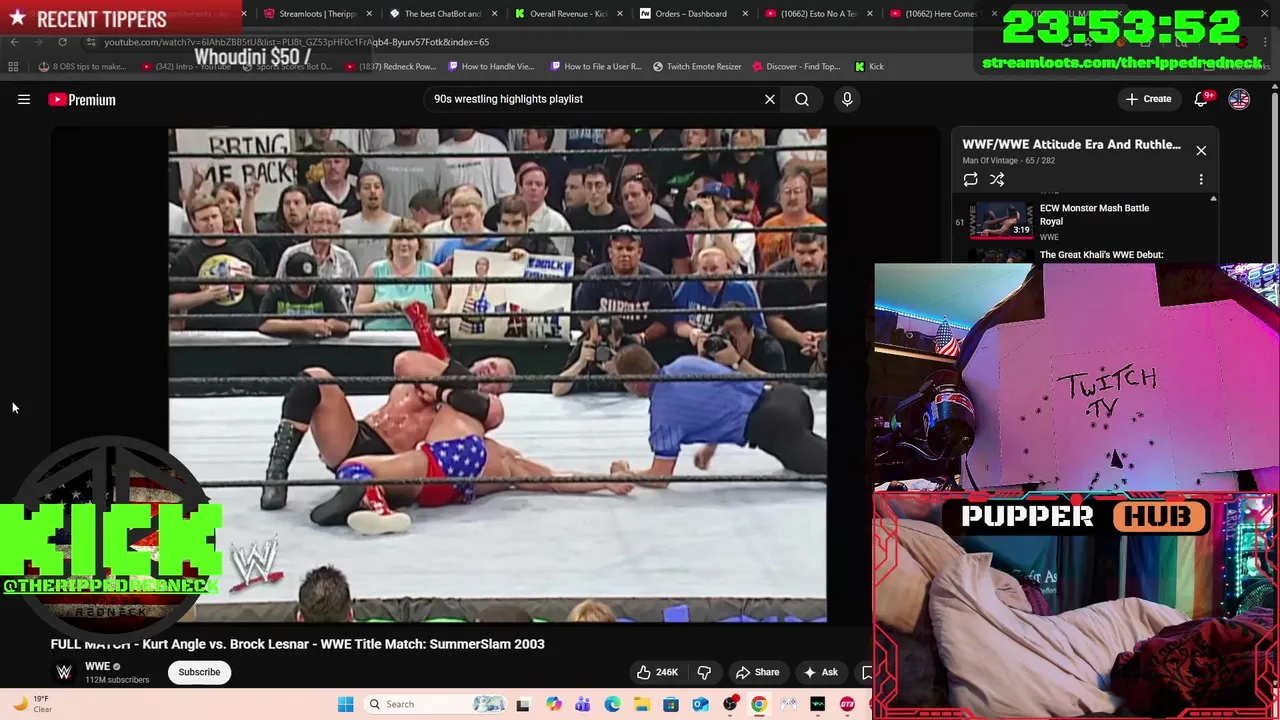This screenshot has height=720, width=1280.
Task: Open the YouTube notifications bell
Action: tap(1201, 99)
